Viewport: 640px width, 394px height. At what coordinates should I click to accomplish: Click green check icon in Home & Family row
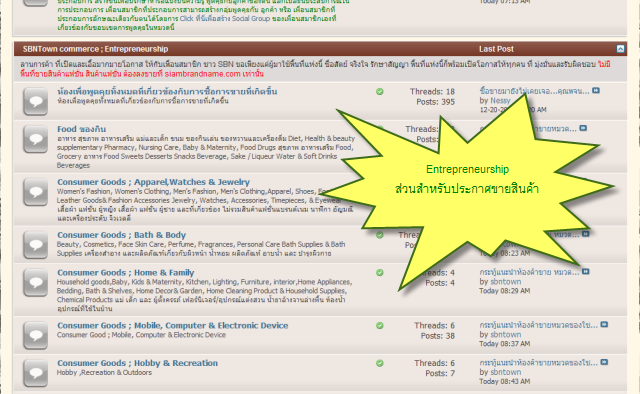[x=380, y=273]
